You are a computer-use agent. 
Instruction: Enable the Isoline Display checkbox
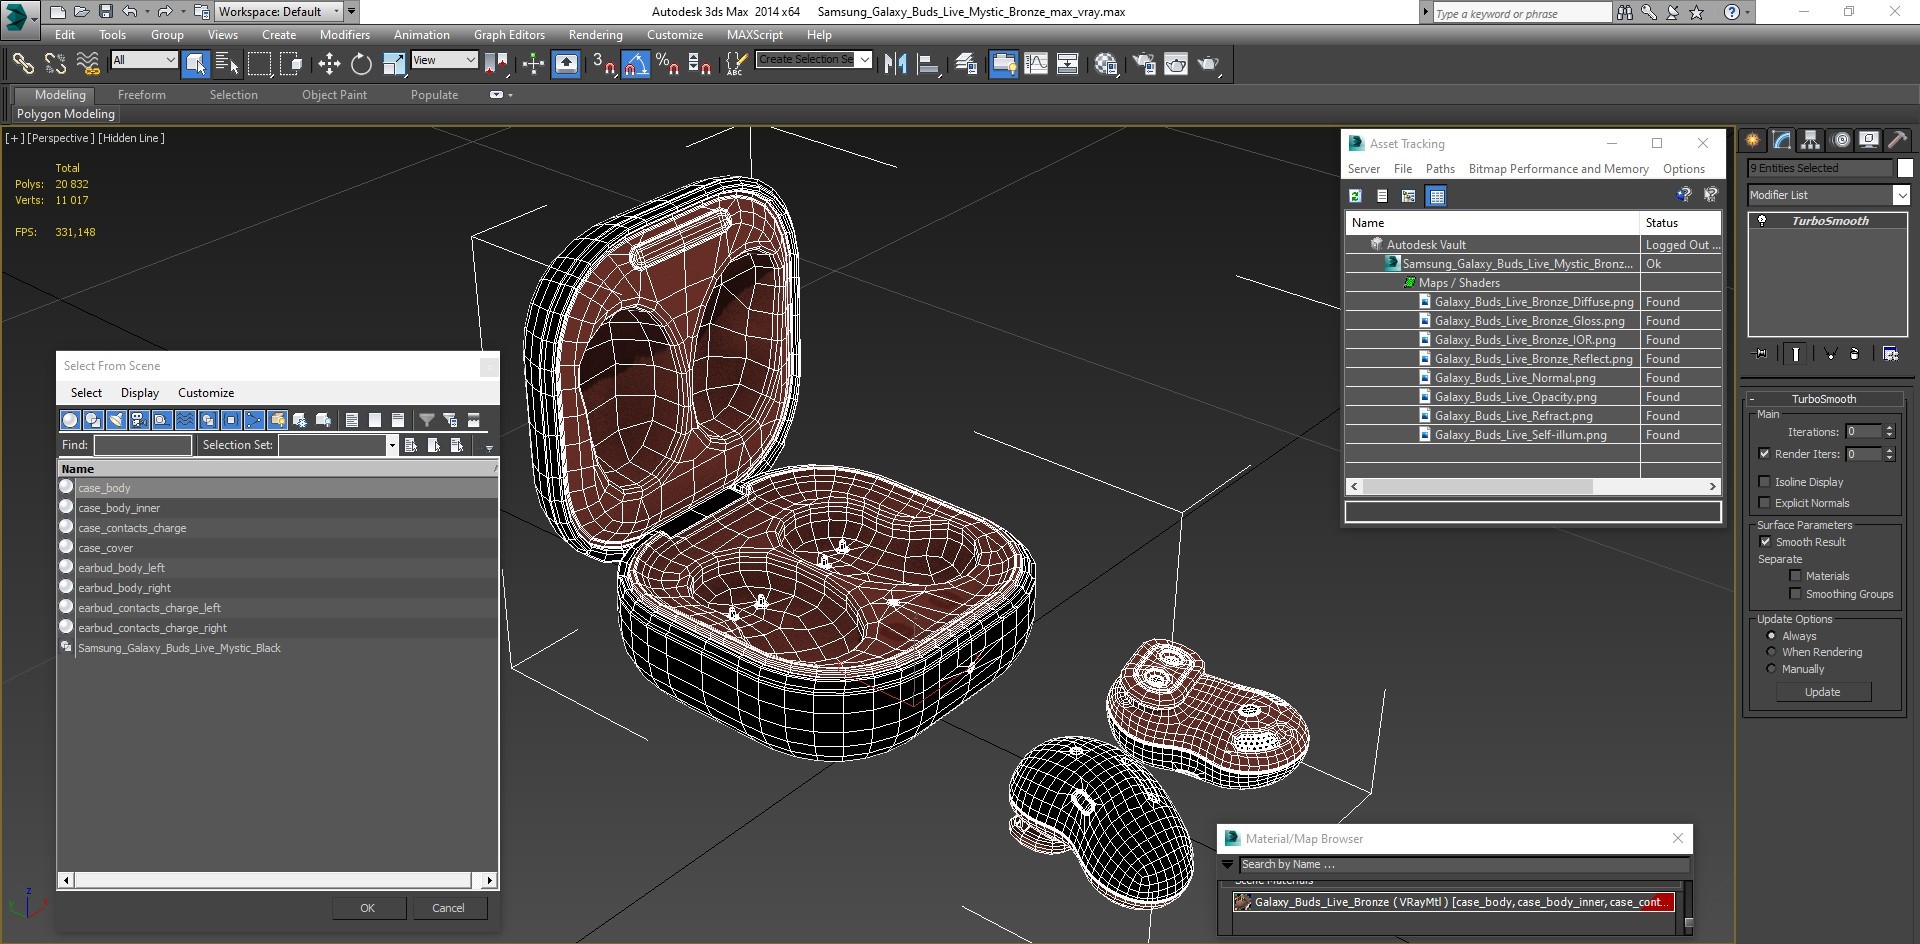[x=1765, y=482]
